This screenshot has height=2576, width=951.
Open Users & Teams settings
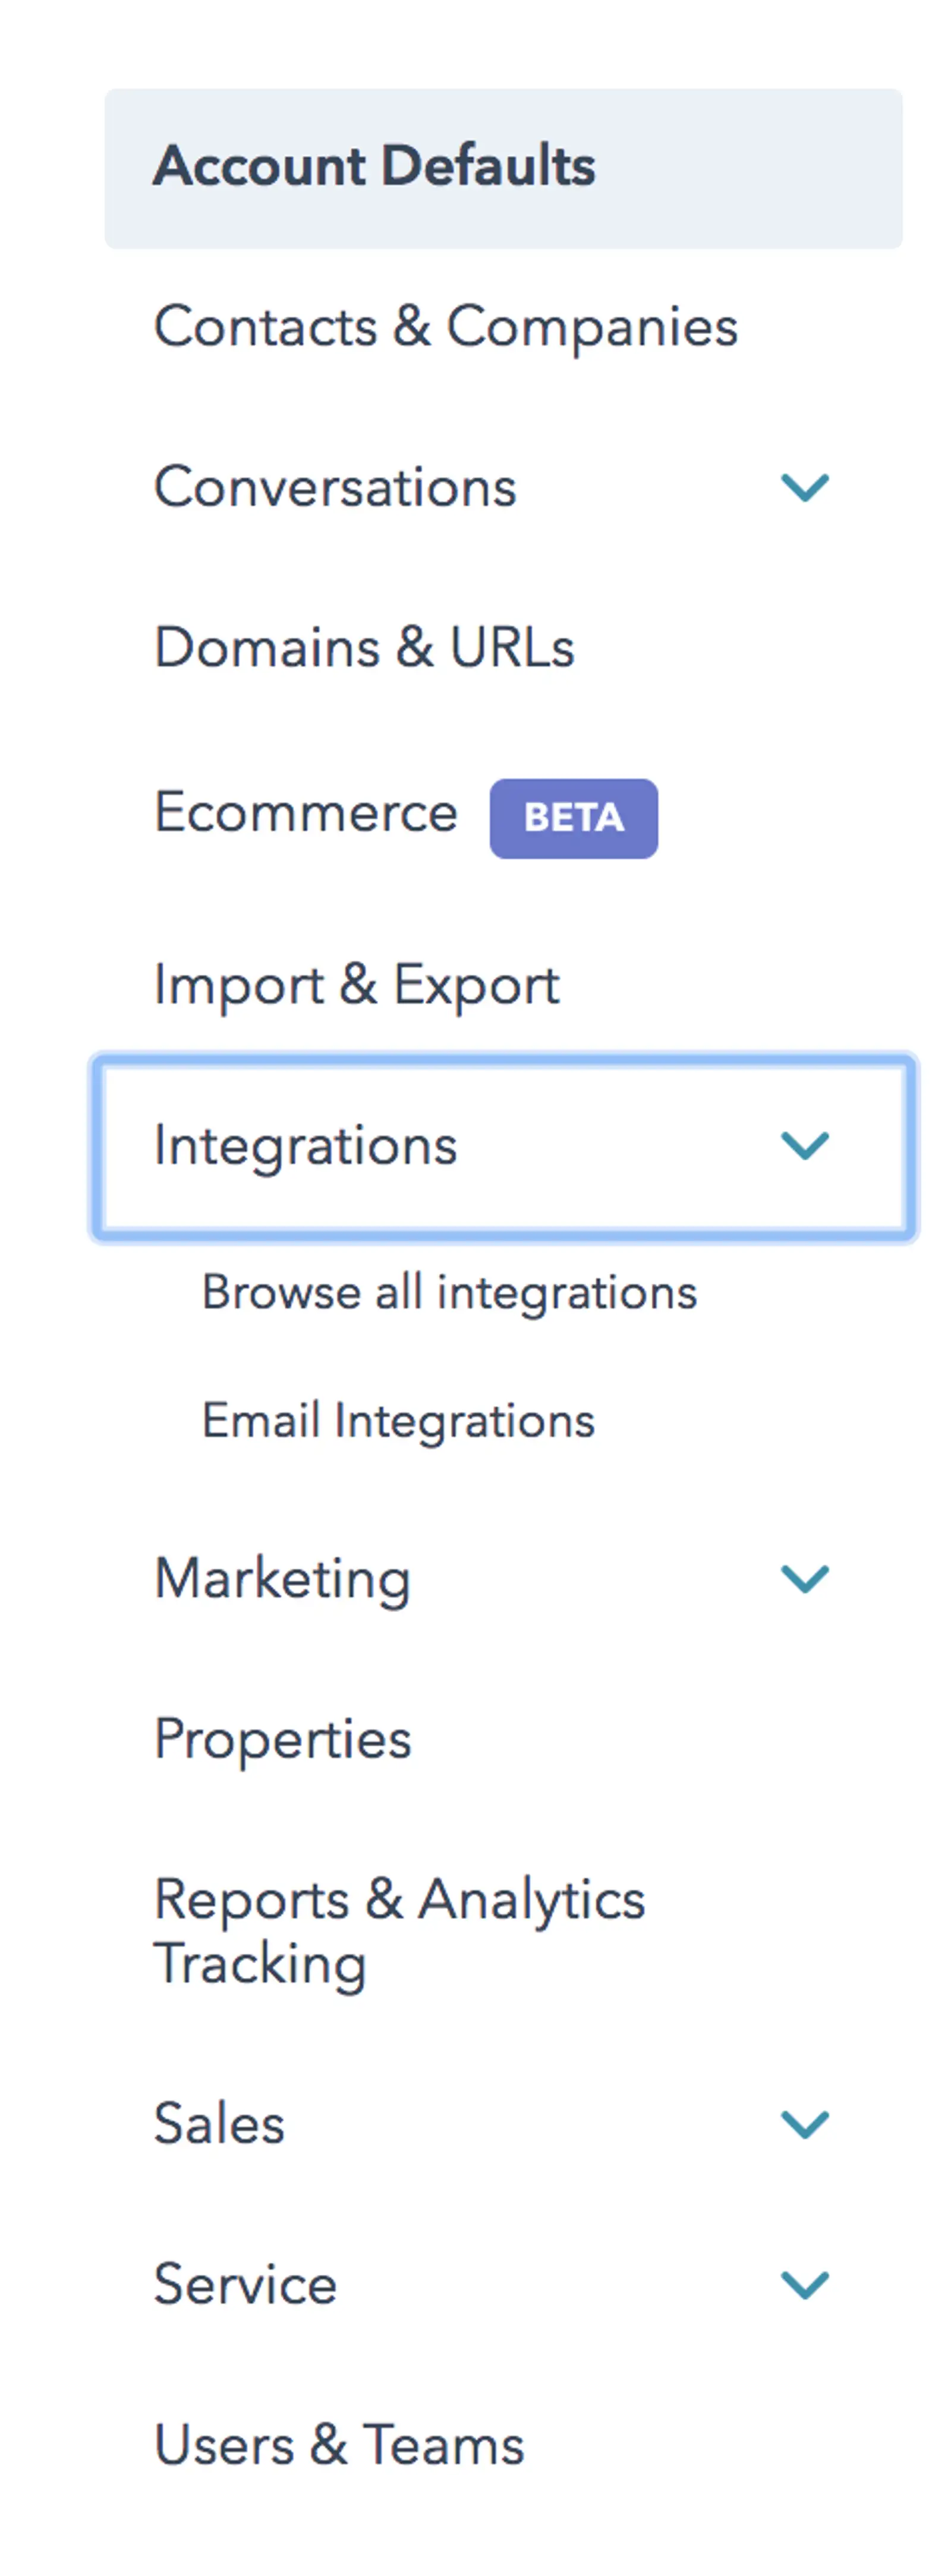[339, 2446]
